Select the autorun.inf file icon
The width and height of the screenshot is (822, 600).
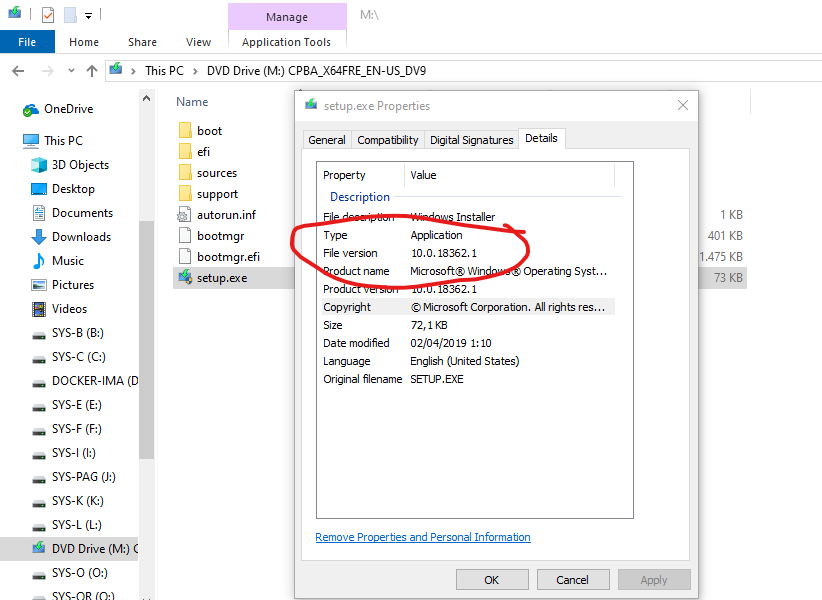click(185, 215)
